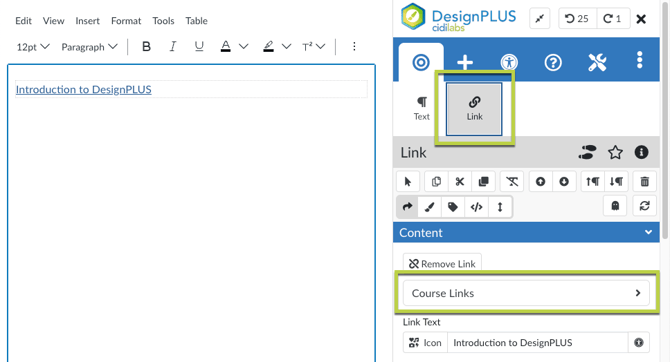Open the accessibility checker tab
Screen dimensions: 670x362
click(509, 62)
